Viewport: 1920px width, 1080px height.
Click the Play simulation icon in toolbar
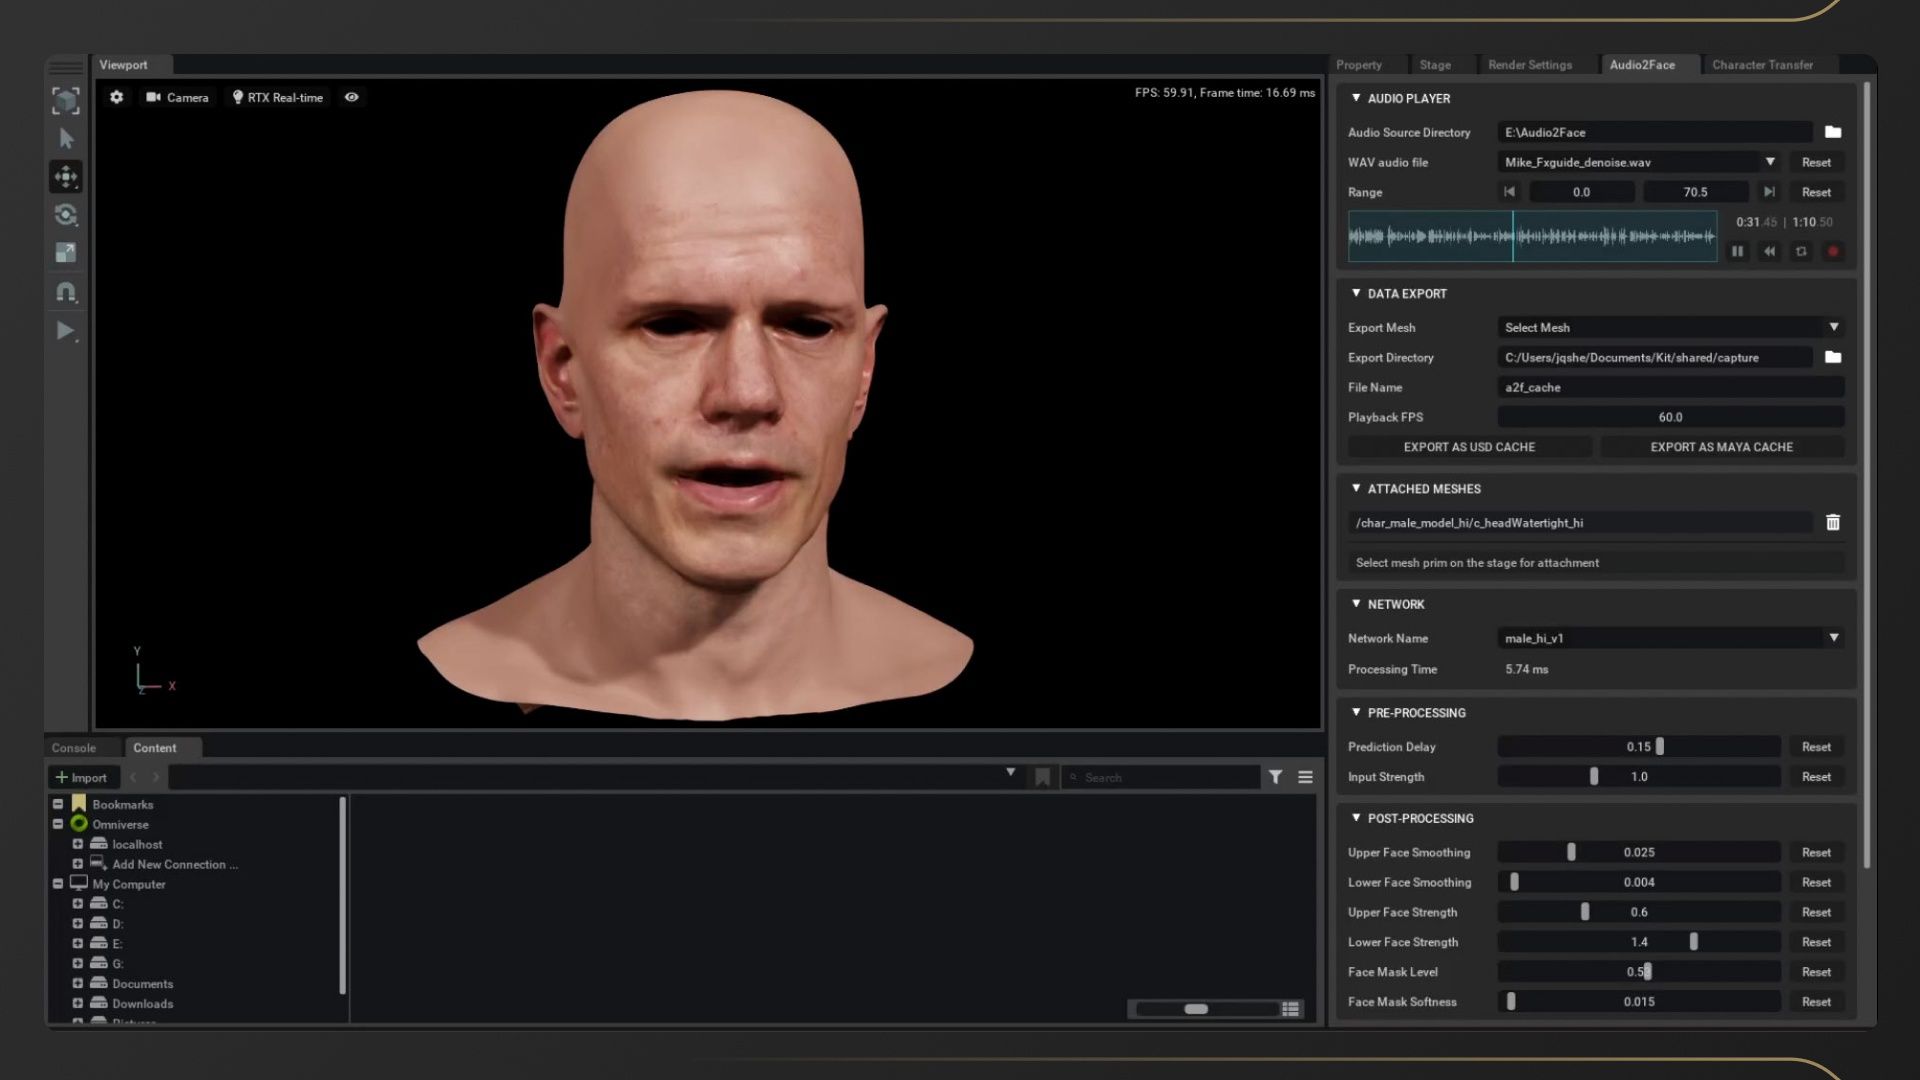coord(66,331)
